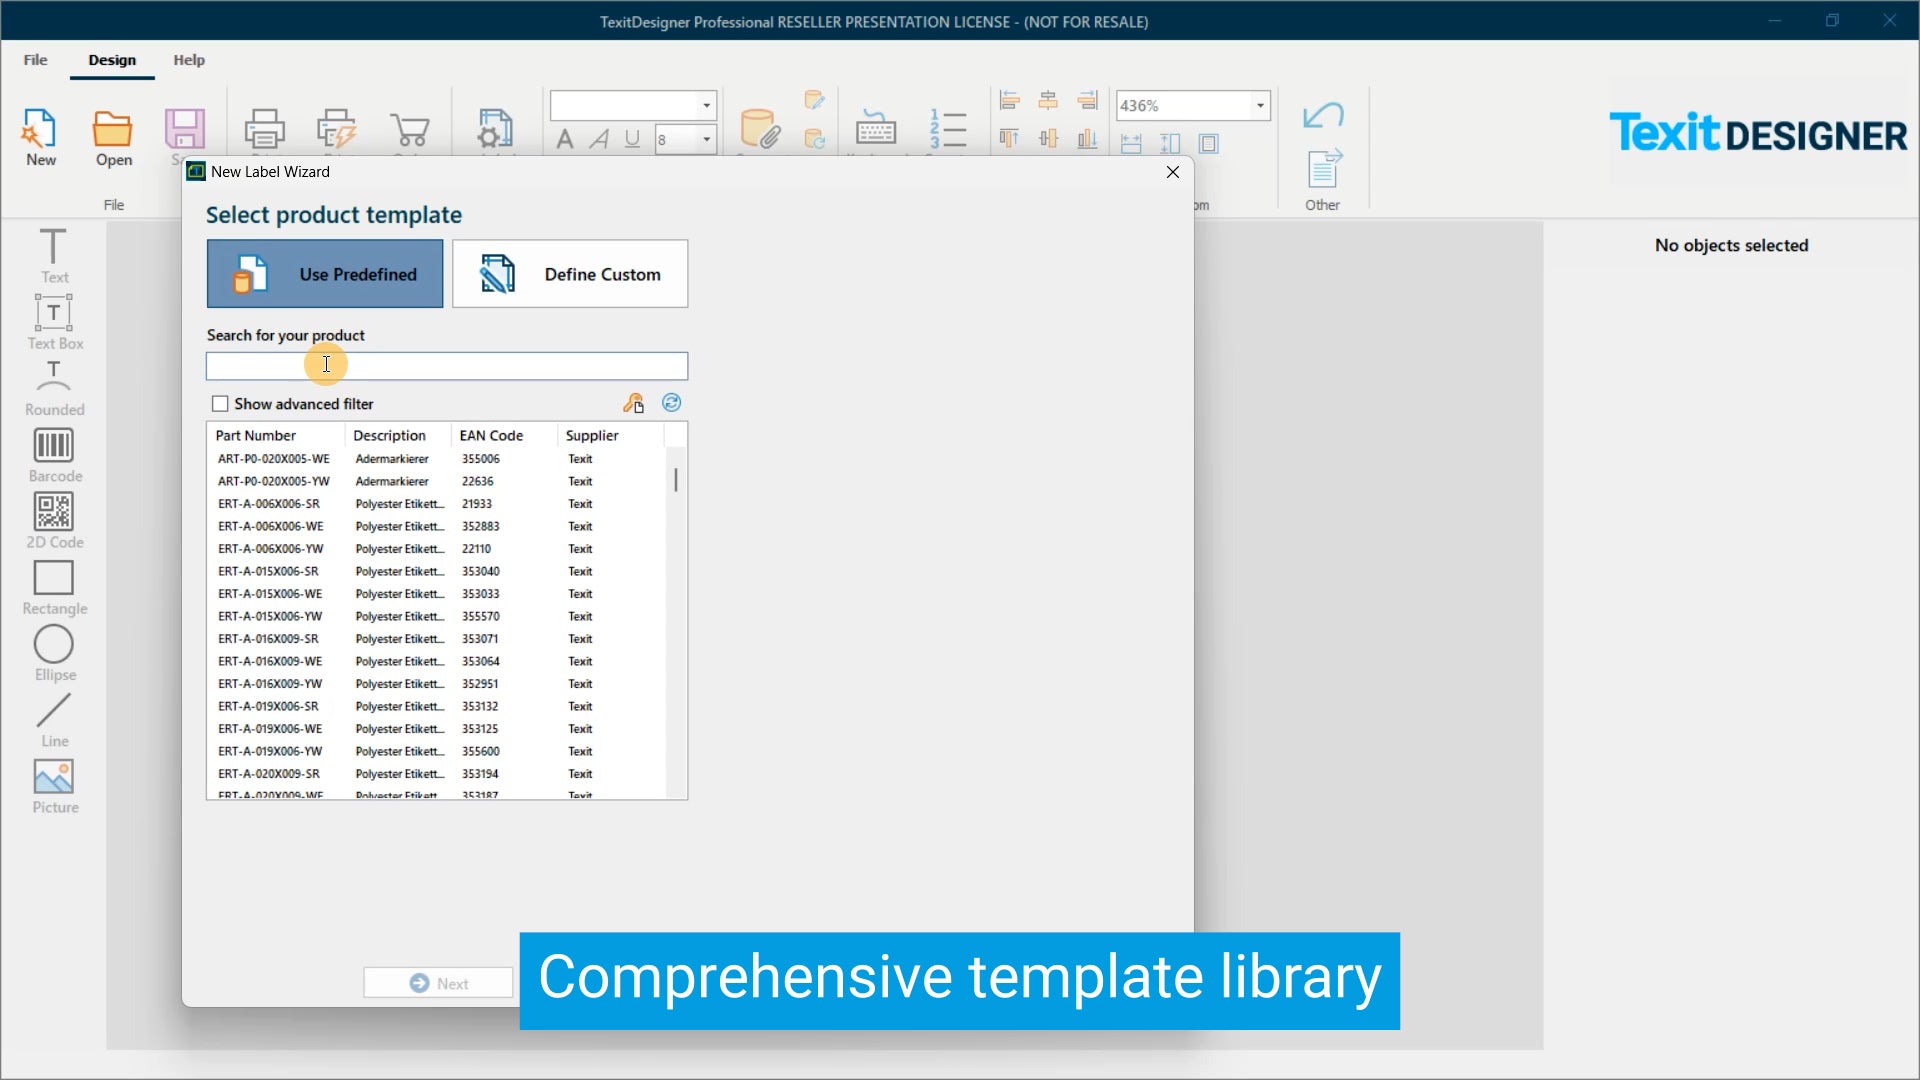Type in the product search field
1920x1080 pixels.
click(x=446, y=365)
